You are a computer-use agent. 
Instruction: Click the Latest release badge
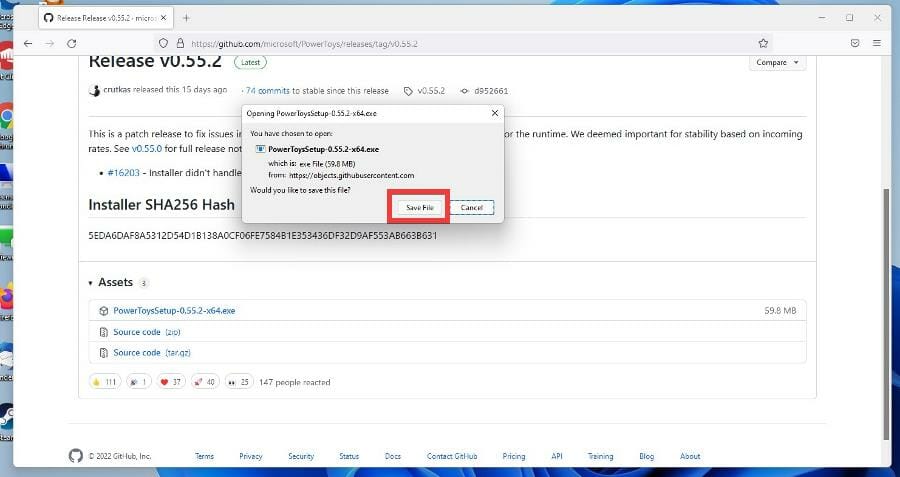[x=250, y=62]
